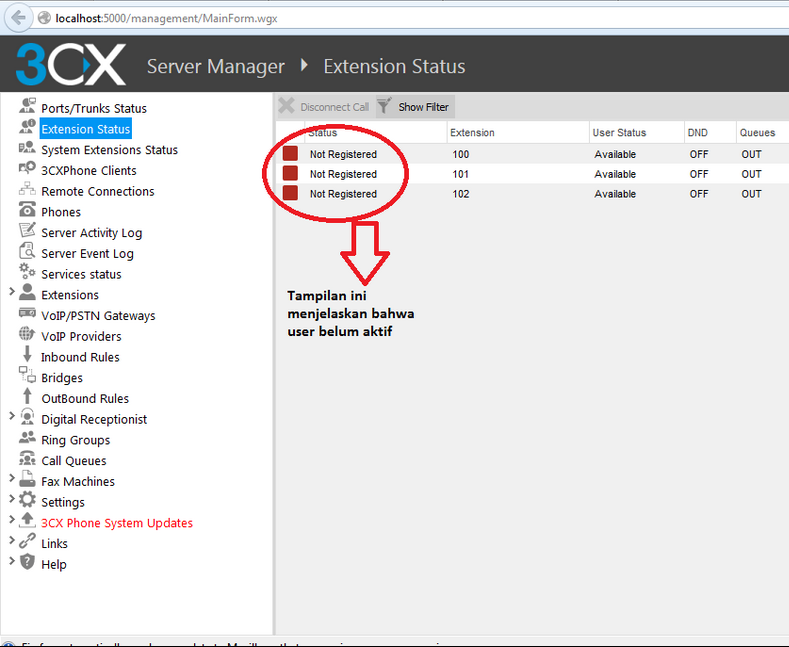The height and width of the screenshot is (647, 789).
Task: Click red status indicator for extension 101
Action: 290,173
